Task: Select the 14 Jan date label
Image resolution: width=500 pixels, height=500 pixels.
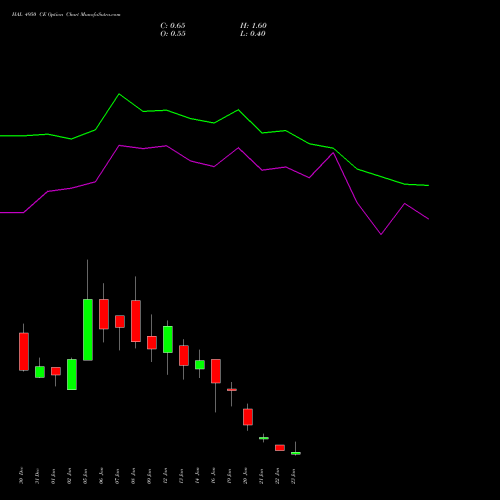Action: pyautogui.click(x=197, y=476)
